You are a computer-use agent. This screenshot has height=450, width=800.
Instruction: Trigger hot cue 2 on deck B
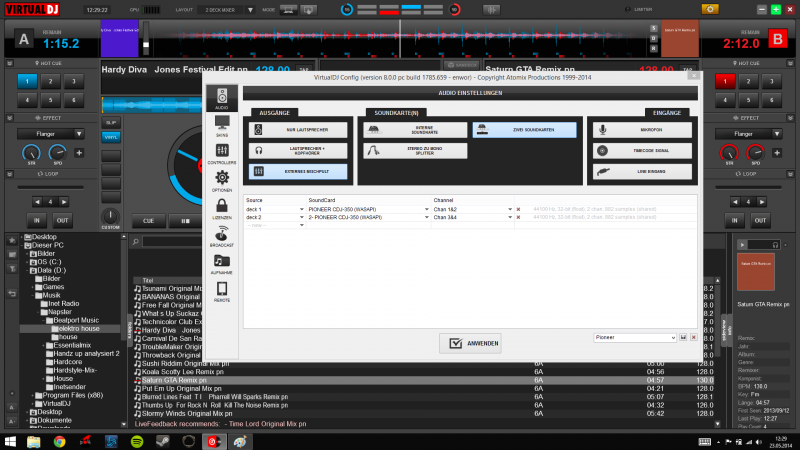click(x=748, y=81)
